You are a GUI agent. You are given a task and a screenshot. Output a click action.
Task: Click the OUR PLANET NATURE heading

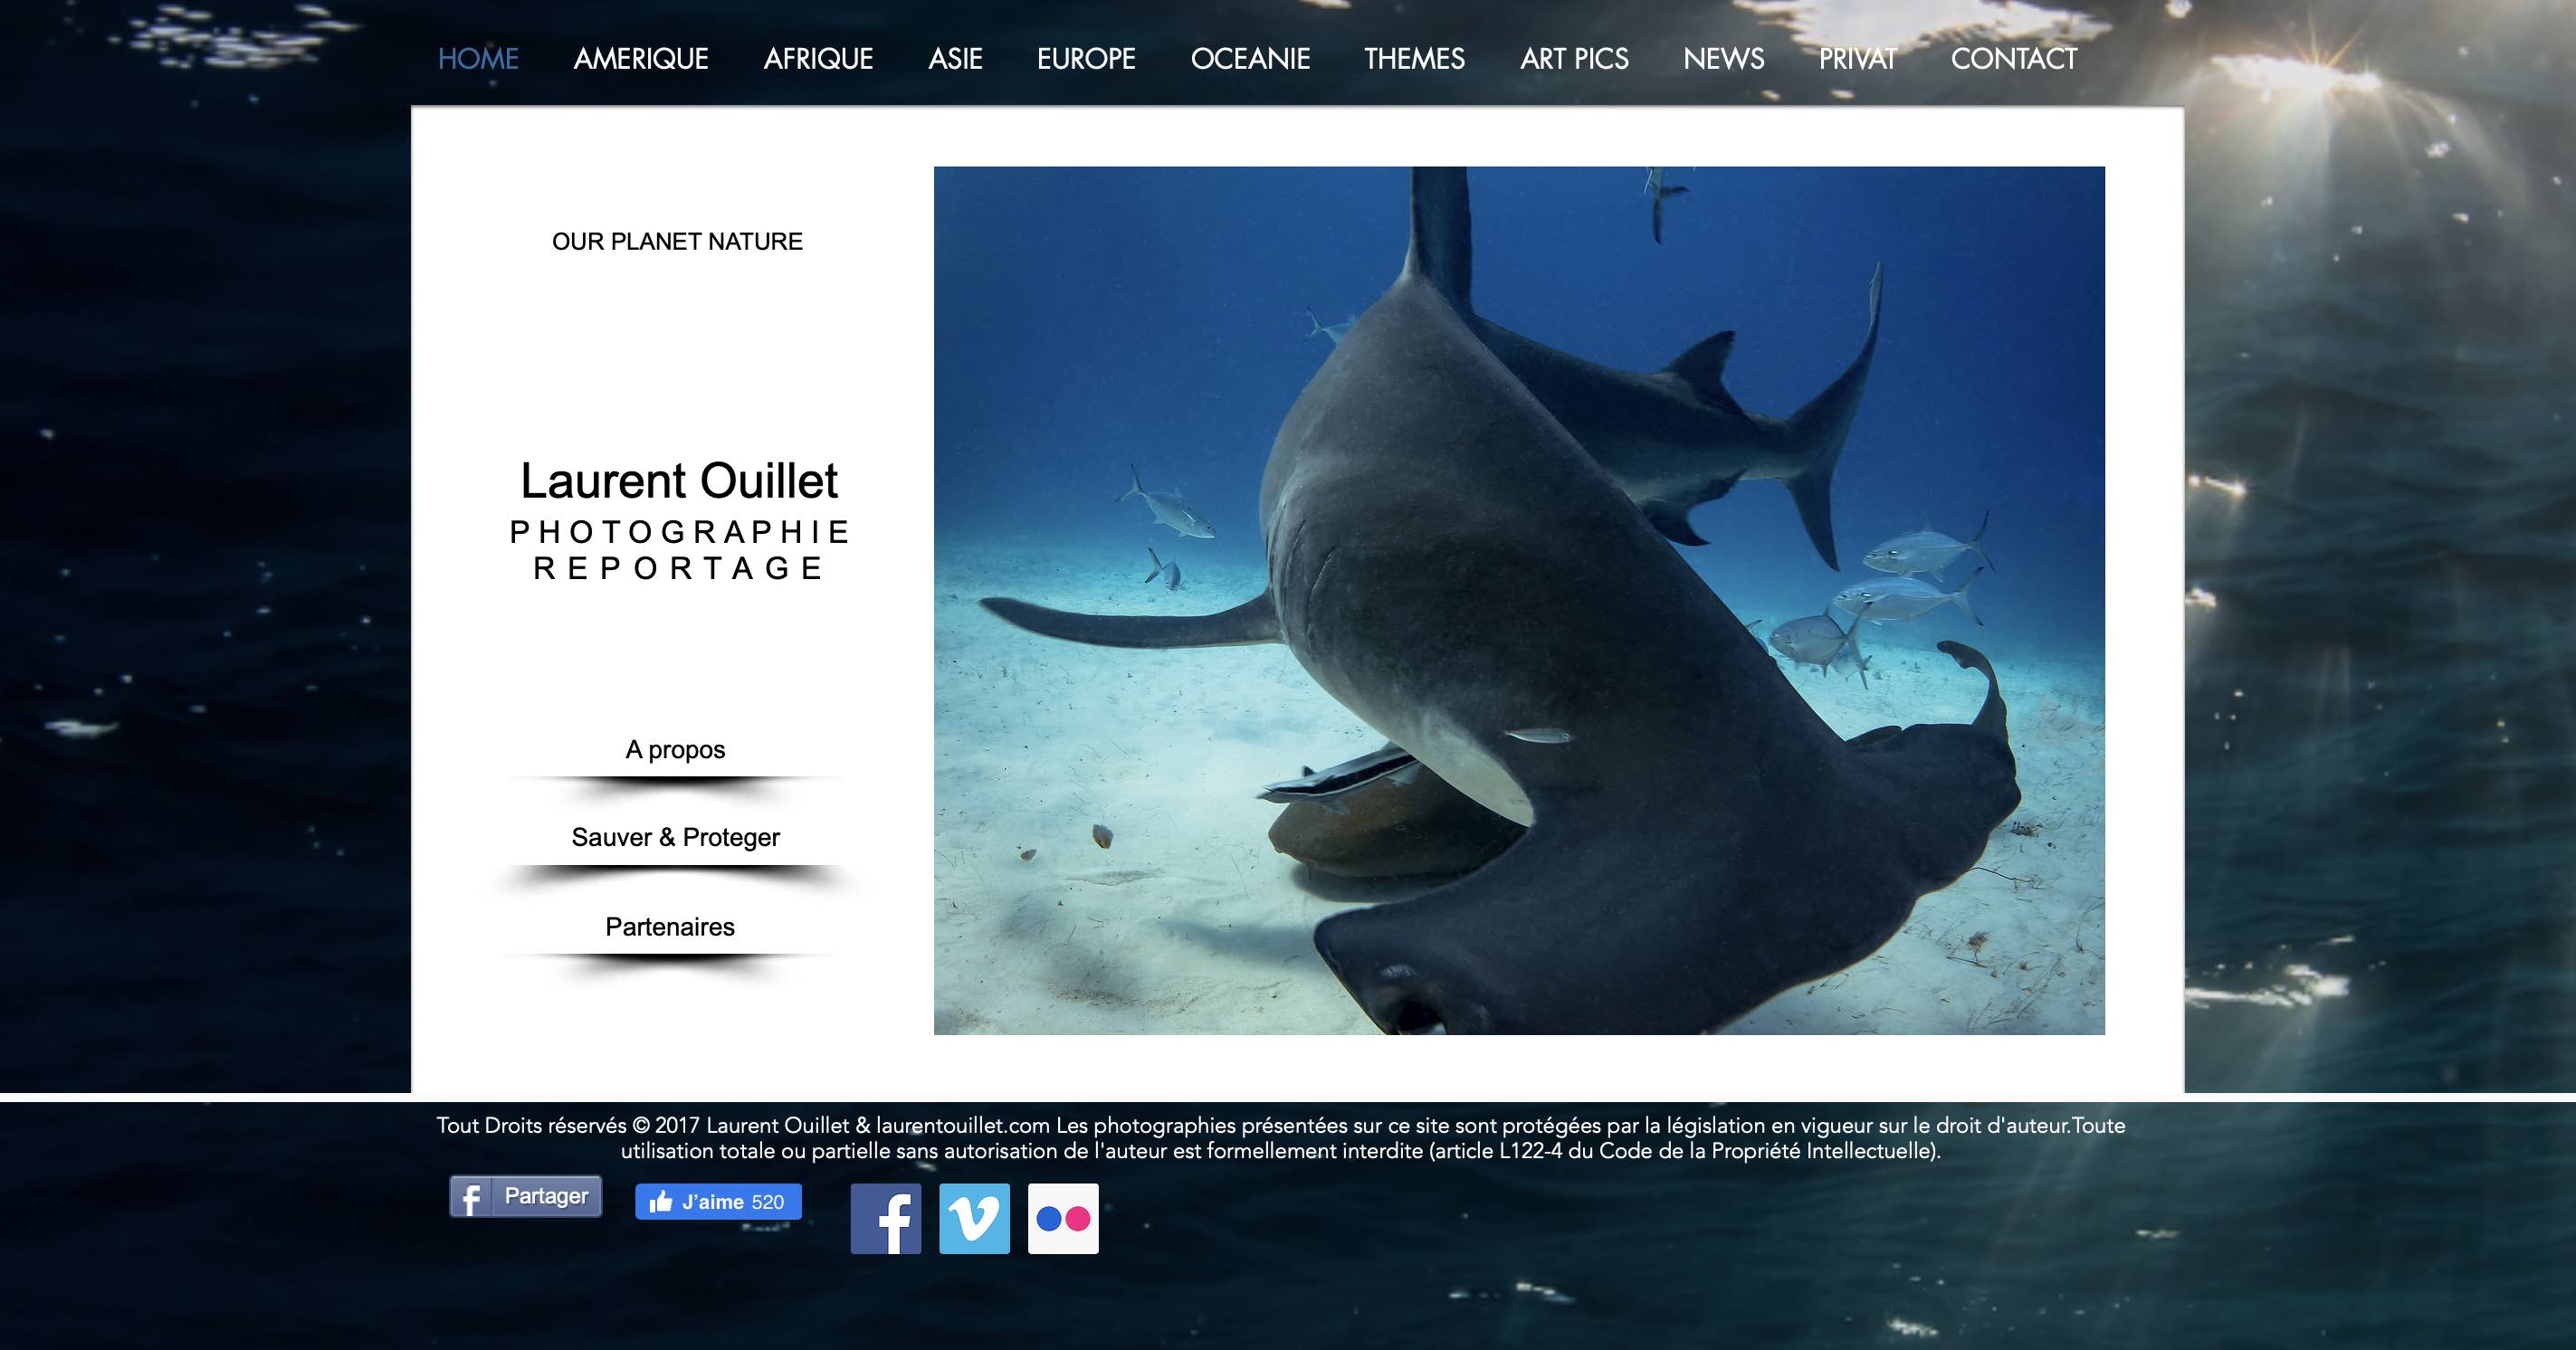pyautogui.click(x=677, y=242)
